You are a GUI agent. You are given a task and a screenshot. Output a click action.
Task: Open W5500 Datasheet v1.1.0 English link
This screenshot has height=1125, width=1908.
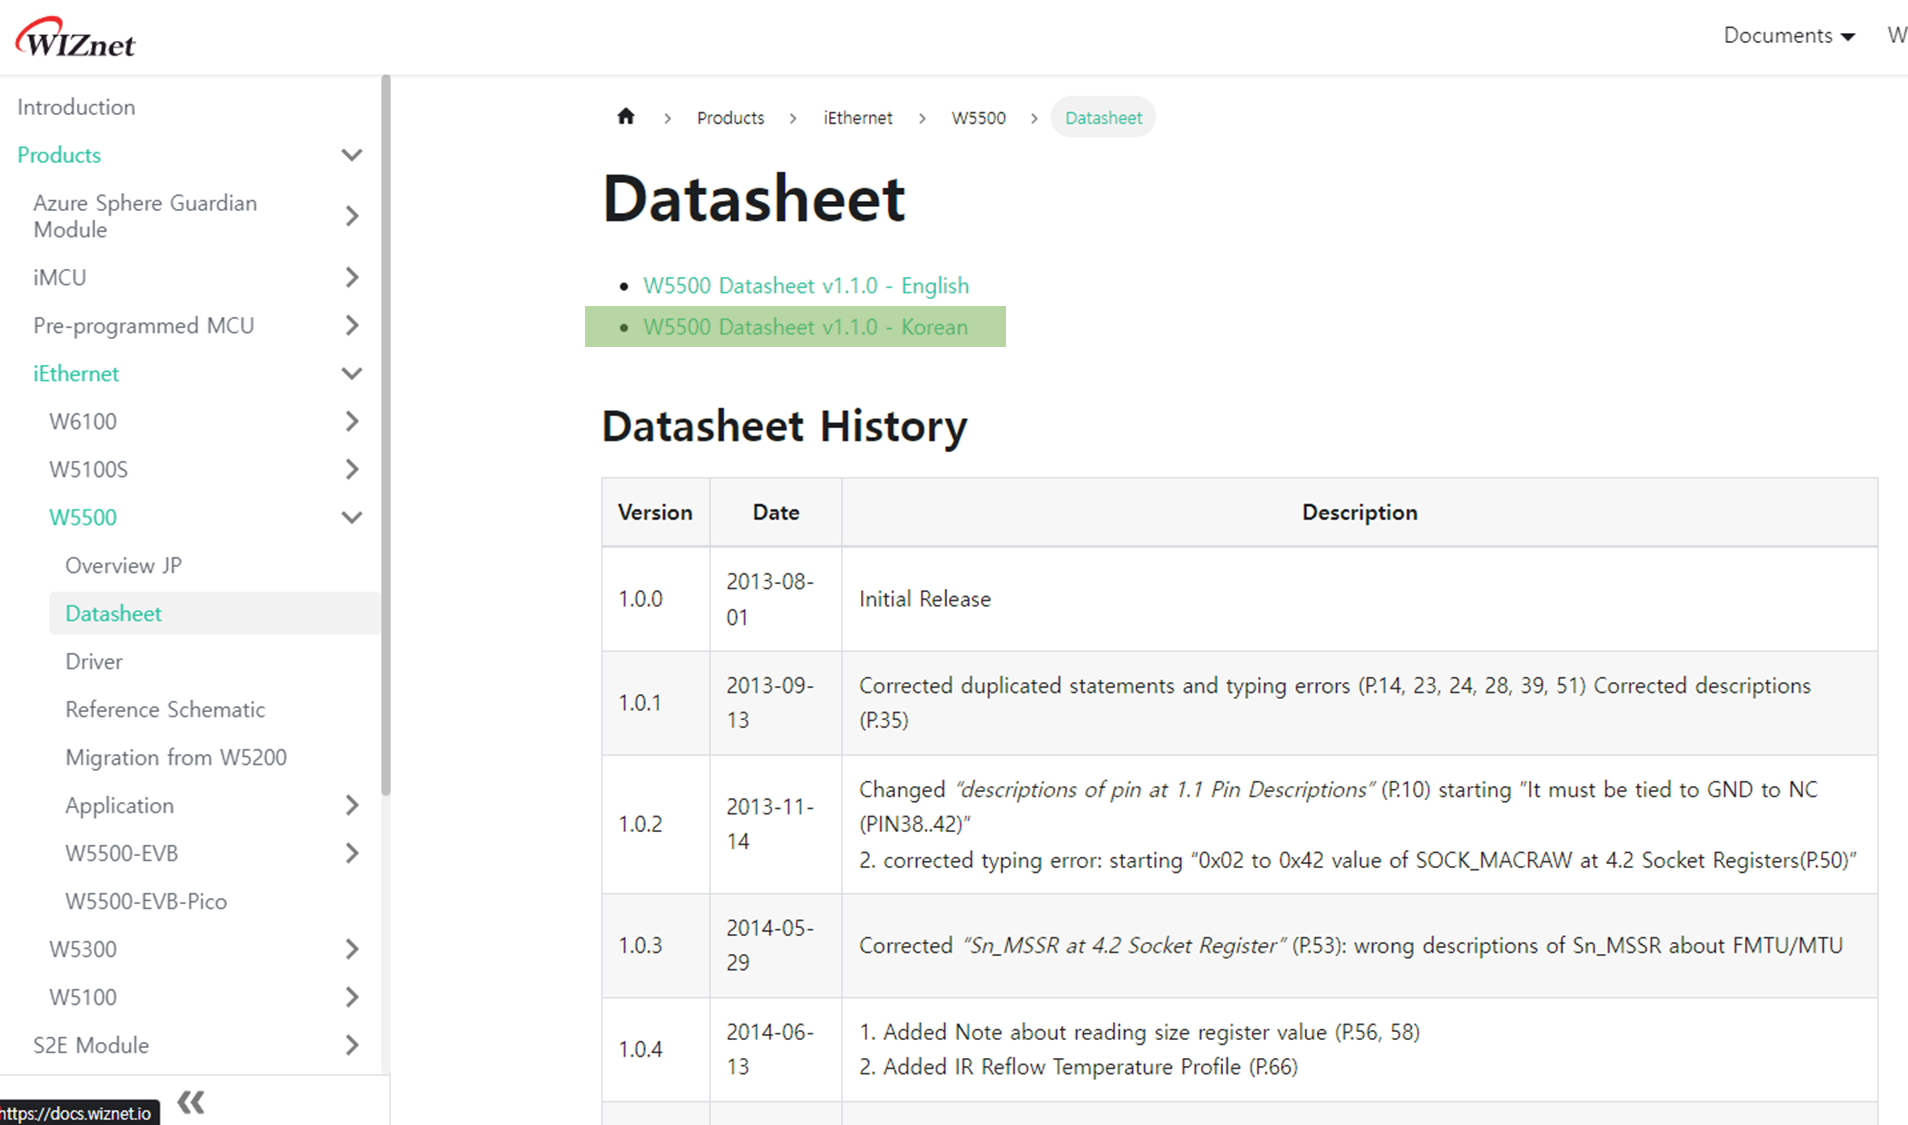[x=806, y=286]
